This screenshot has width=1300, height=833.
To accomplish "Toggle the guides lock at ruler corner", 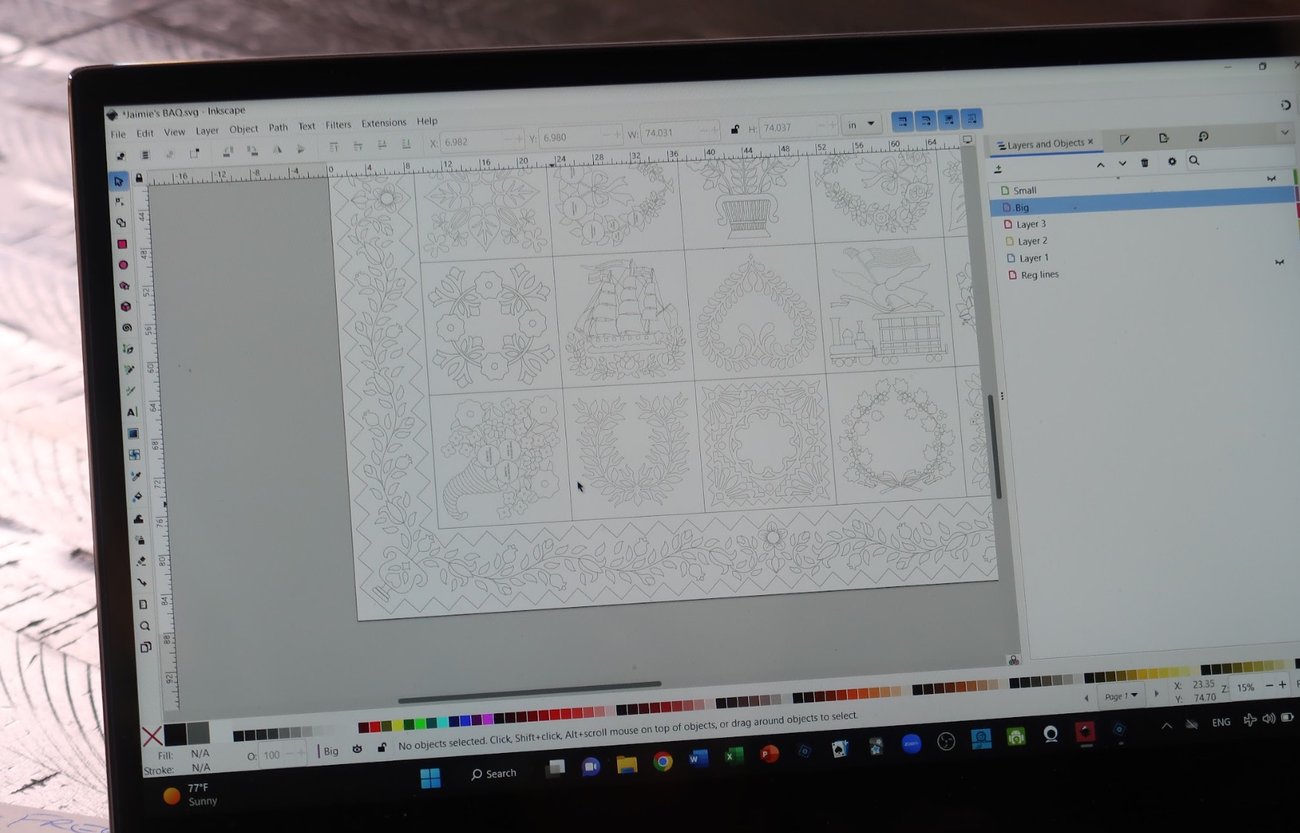I will pyautogui.click(x=139, y=178).
